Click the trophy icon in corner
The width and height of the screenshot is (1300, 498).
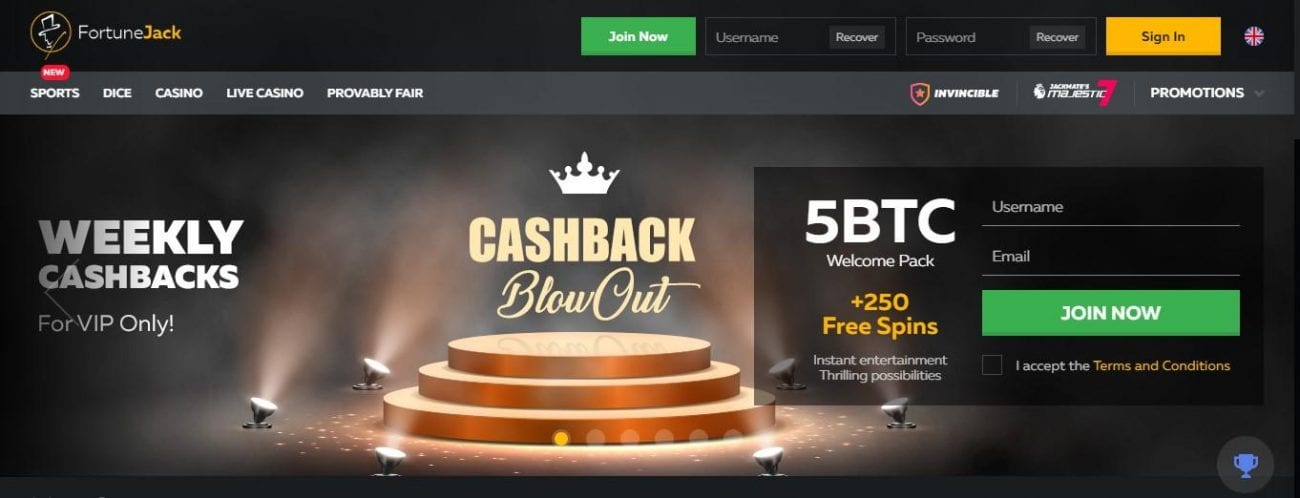point(1245,465)
